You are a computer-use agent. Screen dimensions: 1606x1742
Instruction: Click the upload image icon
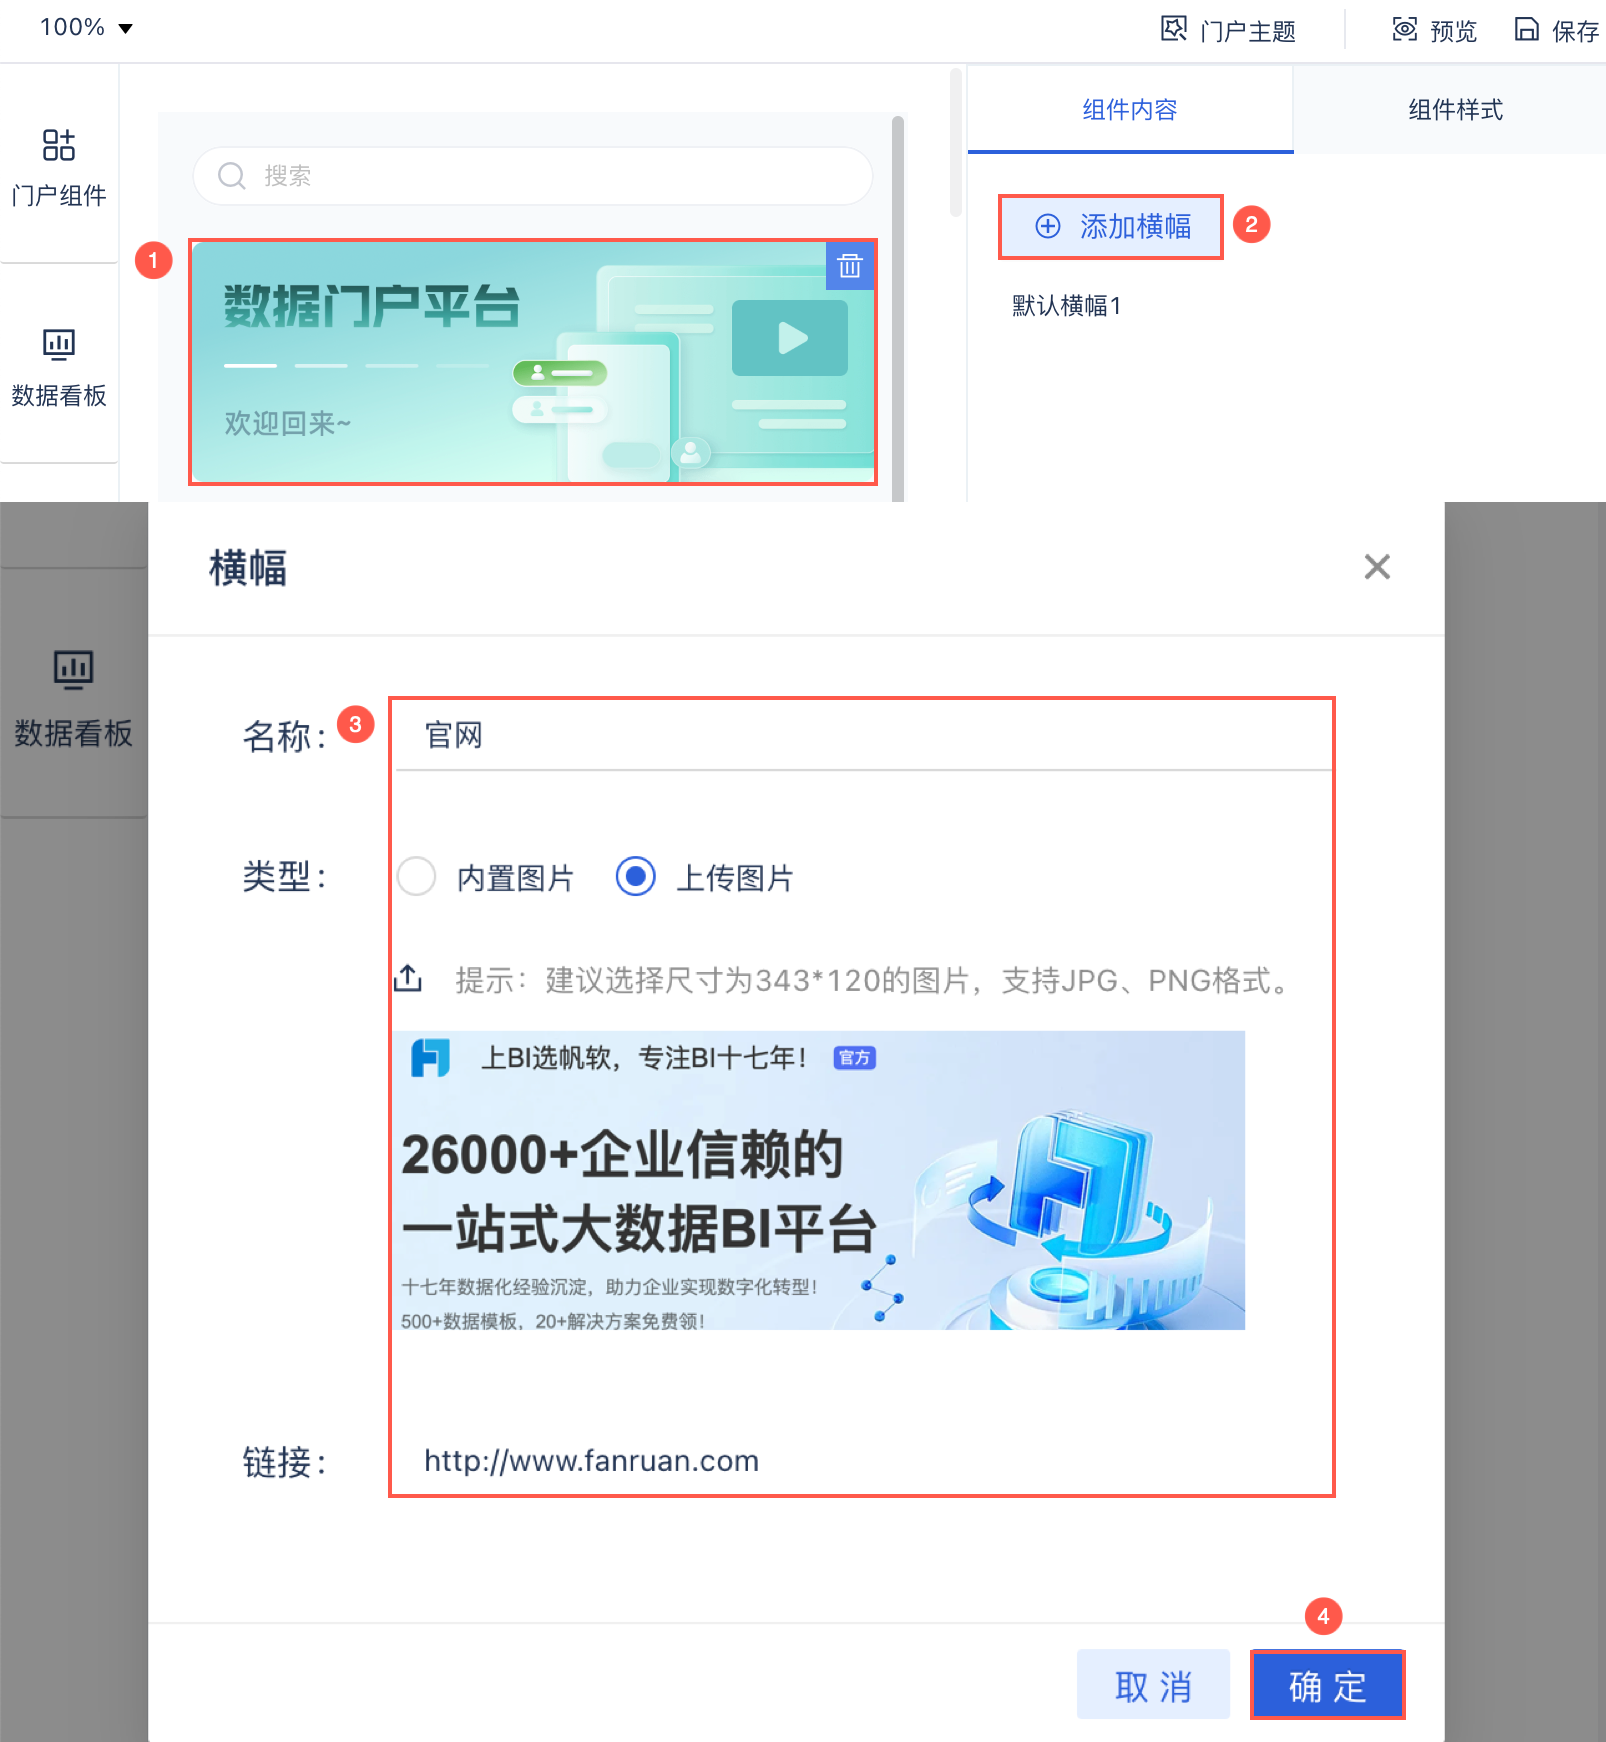tap(408, 978)
